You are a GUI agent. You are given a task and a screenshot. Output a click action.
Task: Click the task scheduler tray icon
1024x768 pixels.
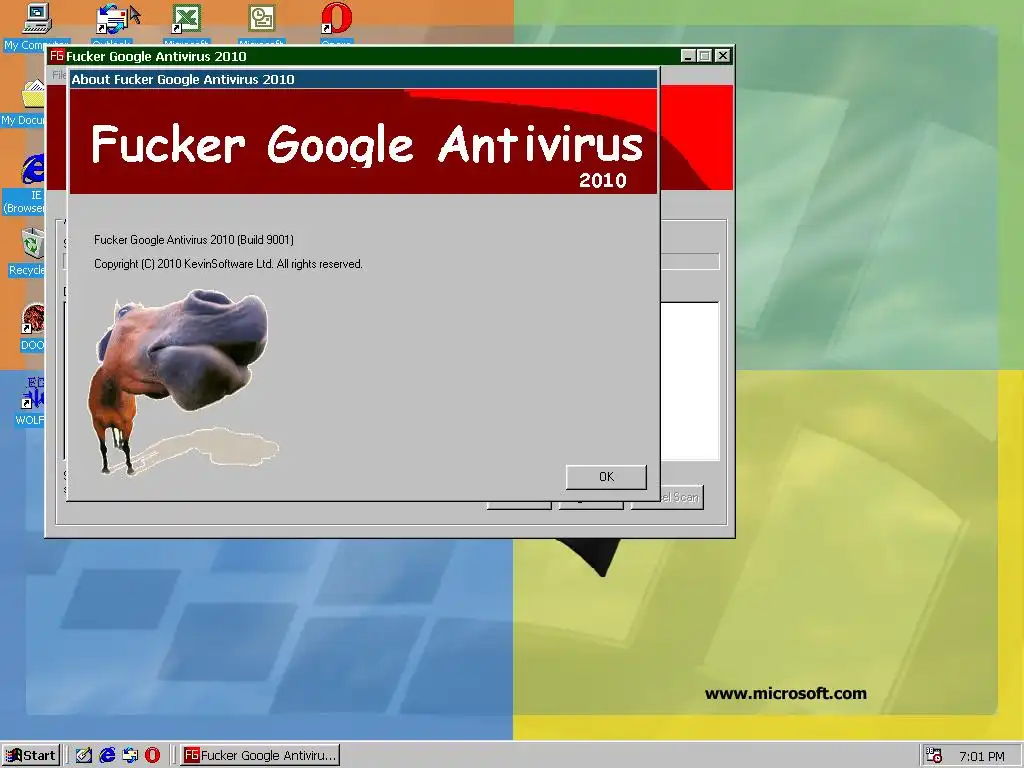pyautogui.click(x=934, y=756)
